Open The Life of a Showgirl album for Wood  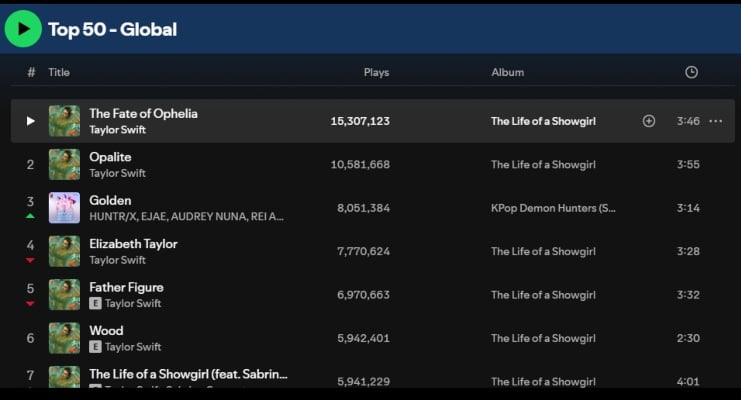point(543,338)
